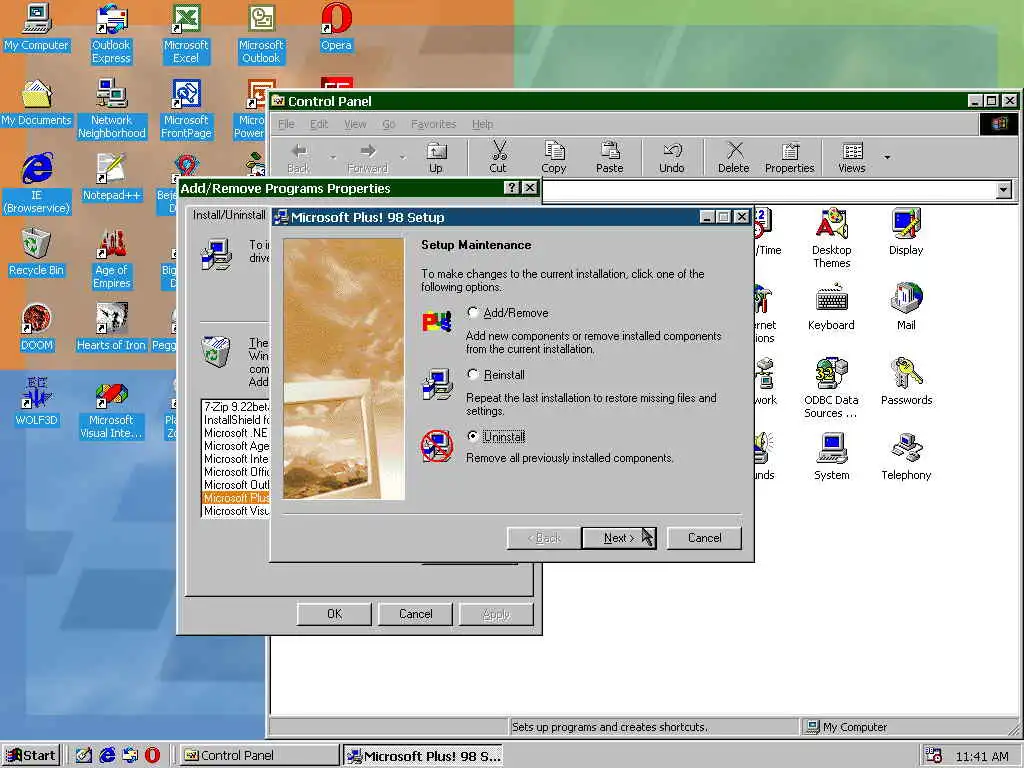
Task: Select the highlighted Microsoft Plus entry in list
Action: click(x=236, y=498)
